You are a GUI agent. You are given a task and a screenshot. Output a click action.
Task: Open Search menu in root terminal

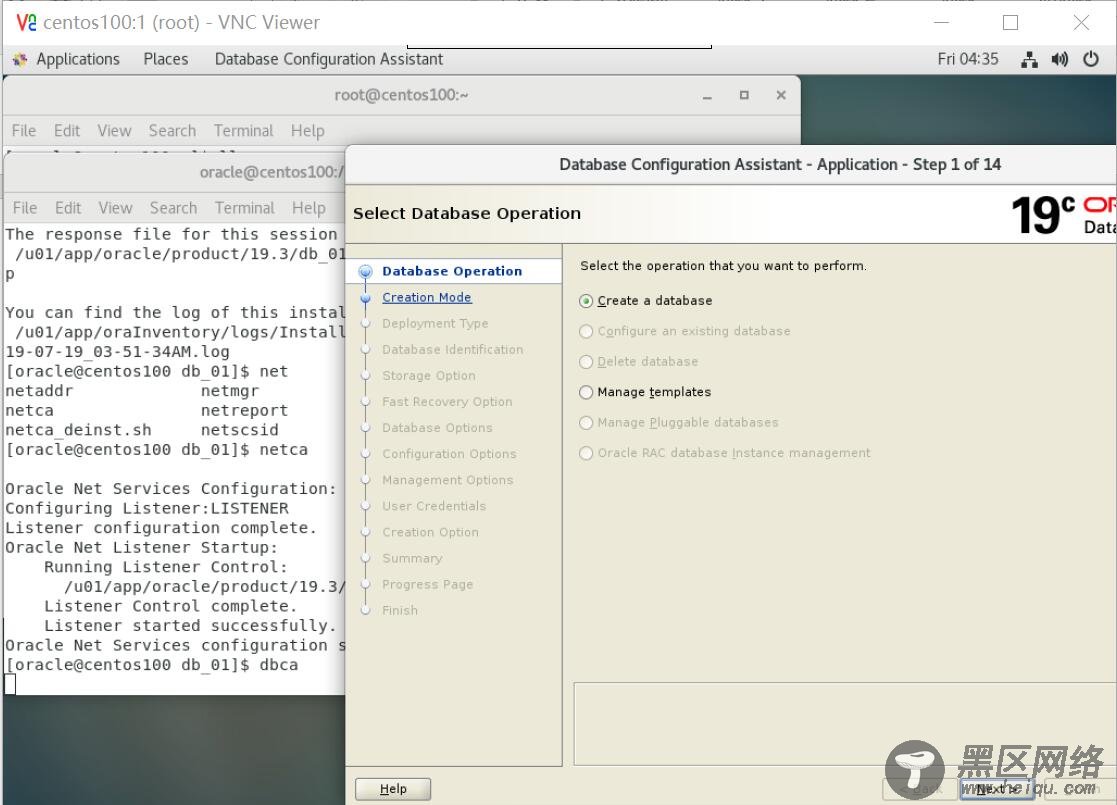pos(172,131)
